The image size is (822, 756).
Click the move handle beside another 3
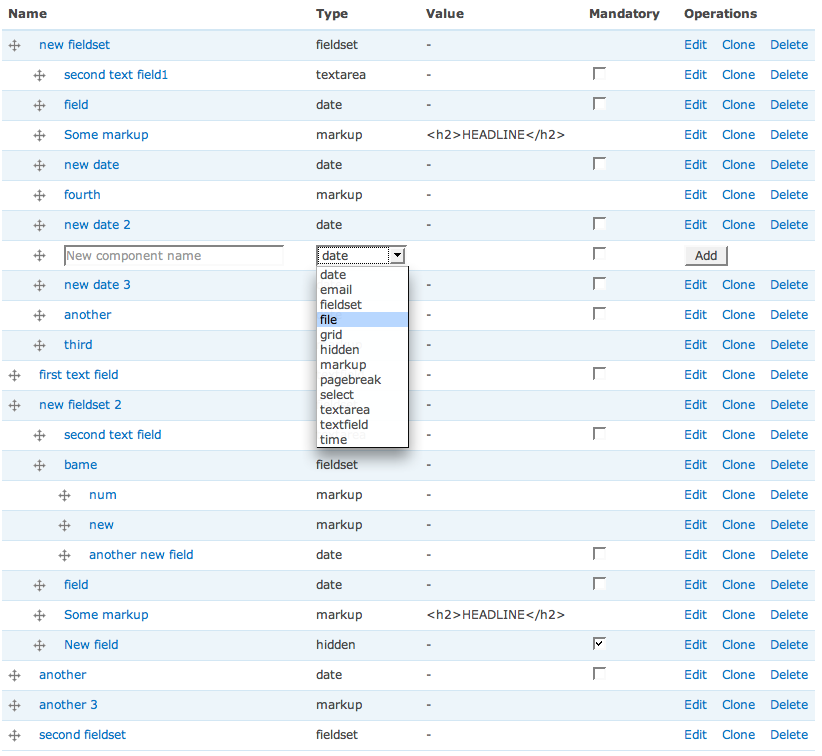pos(15,706)
